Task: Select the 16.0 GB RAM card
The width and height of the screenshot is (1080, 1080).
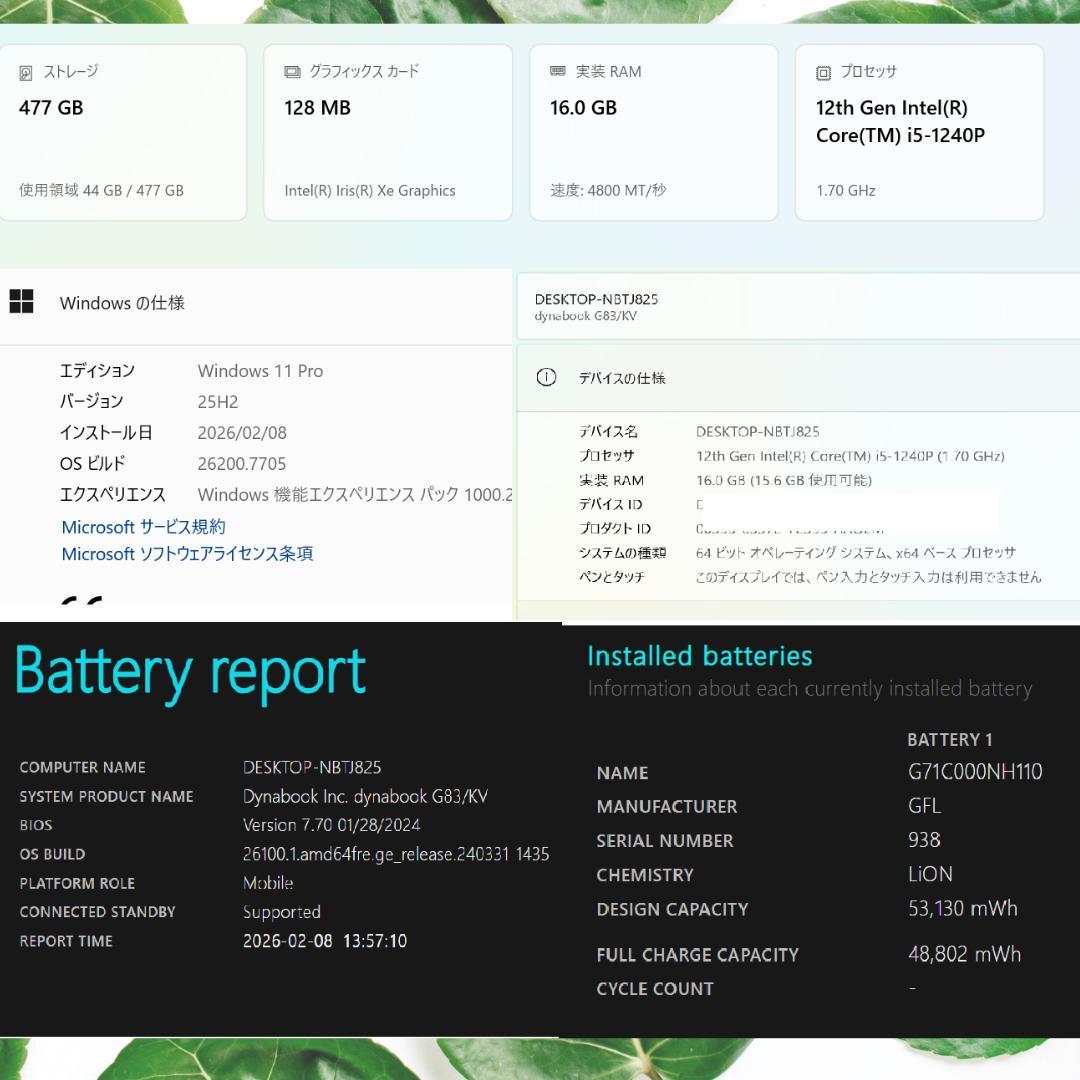Action: [x=653, y=132]
